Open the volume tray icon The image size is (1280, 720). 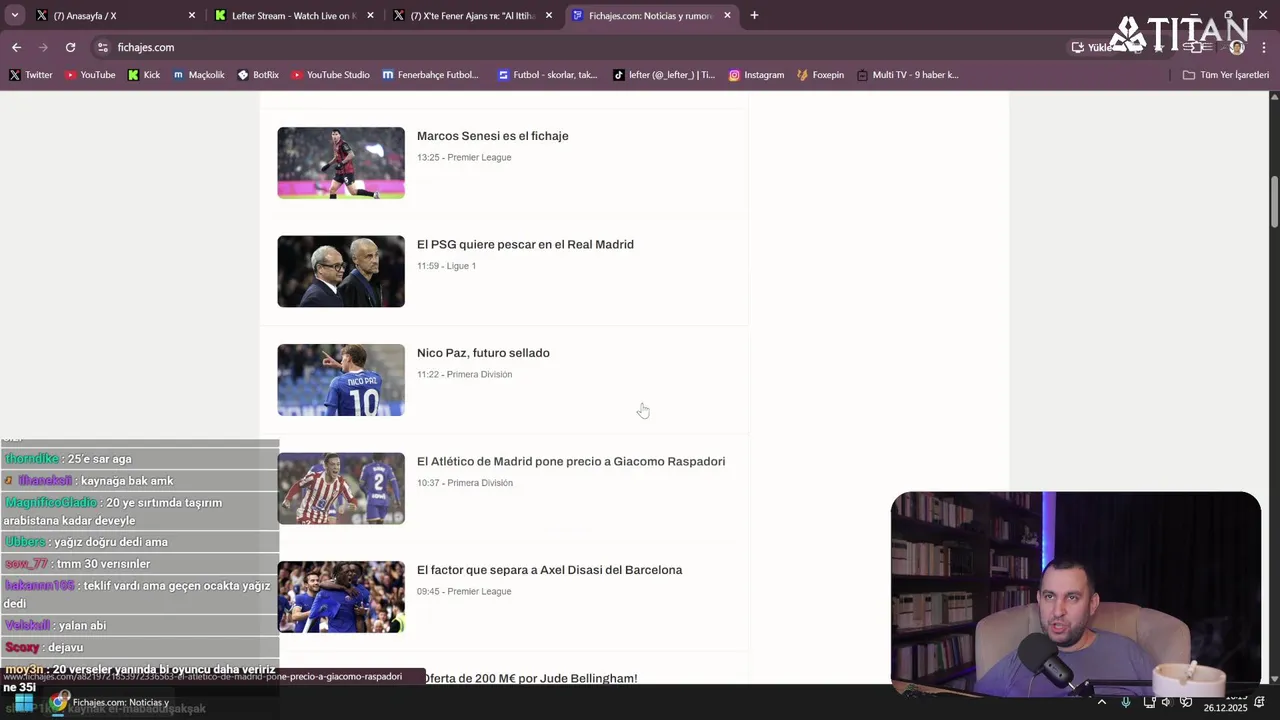point(1166,702)
